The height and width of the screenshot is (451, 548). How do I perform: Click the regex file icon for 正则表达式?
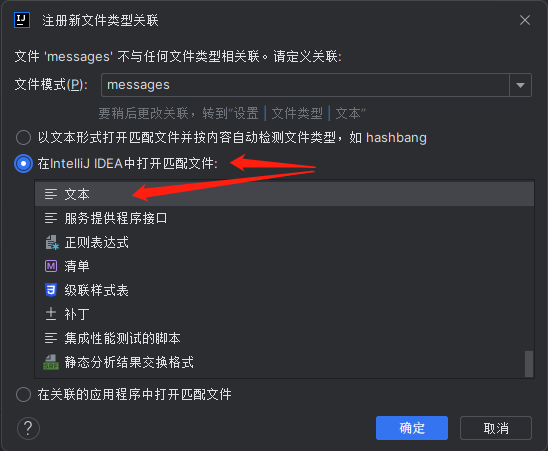52,242
